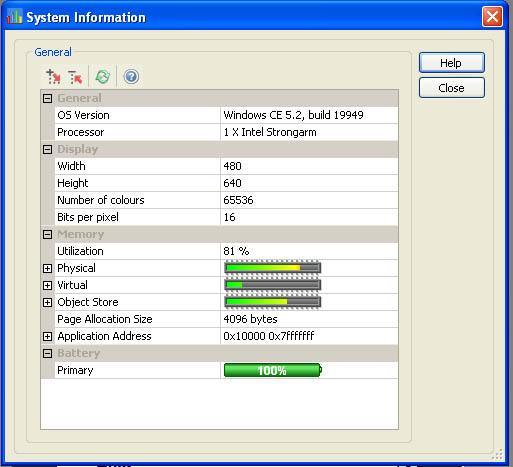Screen dimensions: 513x467
Task: Click the Help button
Action: tap(452, 62)
